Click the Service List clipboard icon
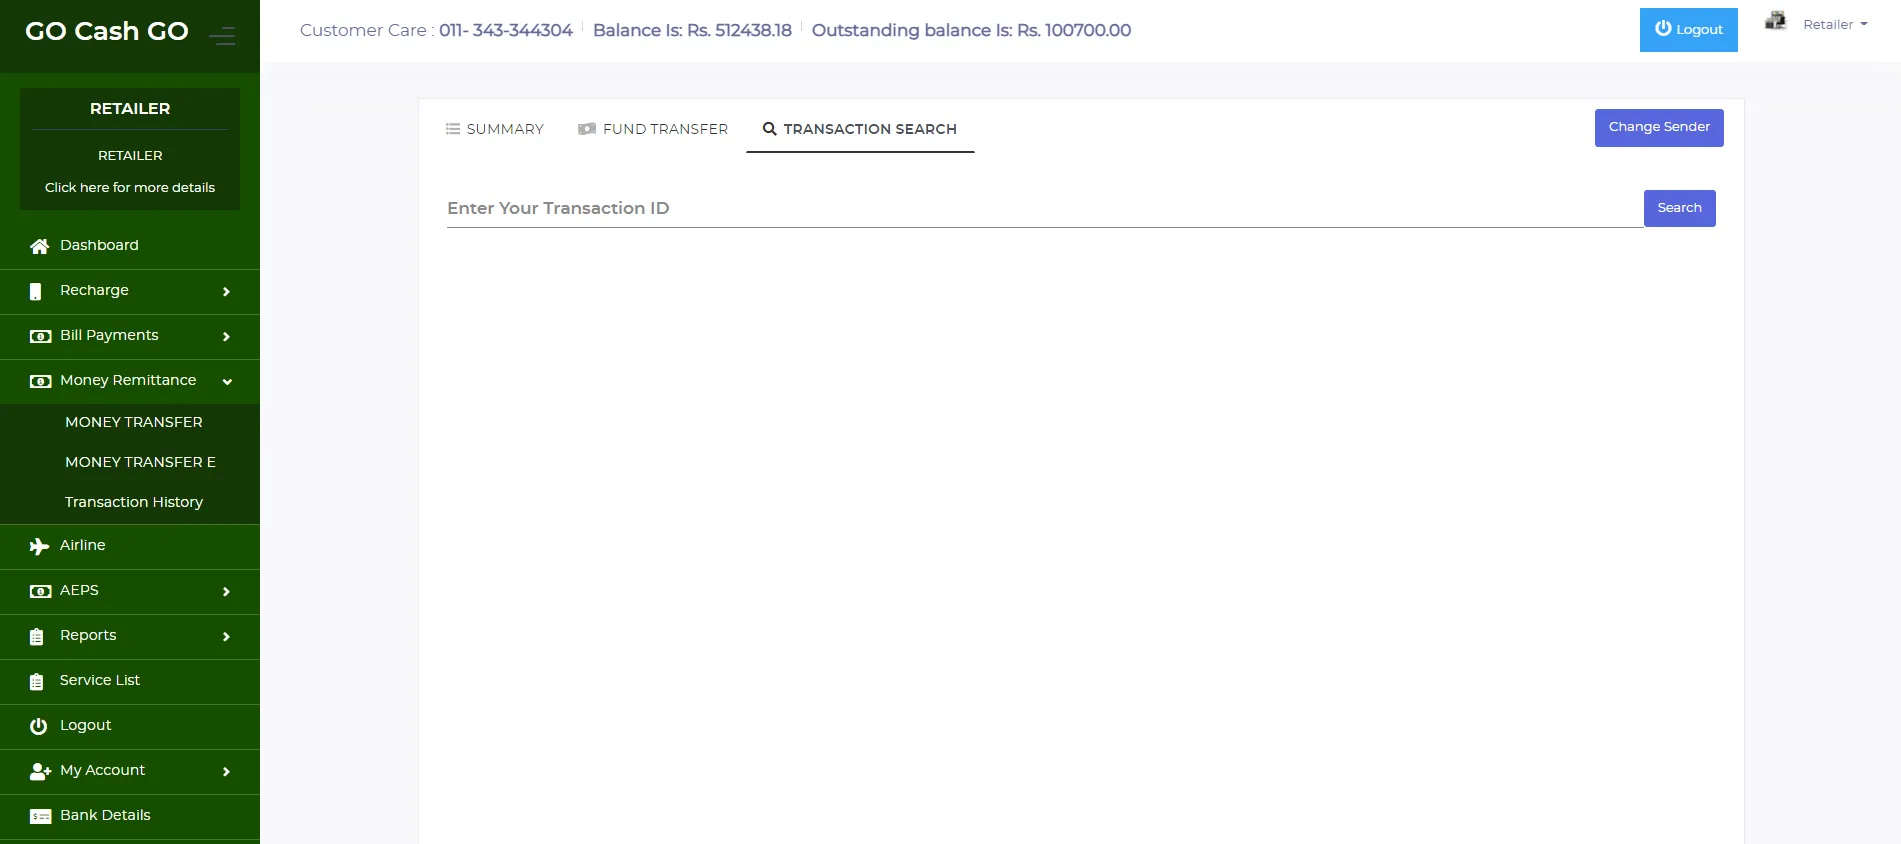1901x844 pixels. 37,682
